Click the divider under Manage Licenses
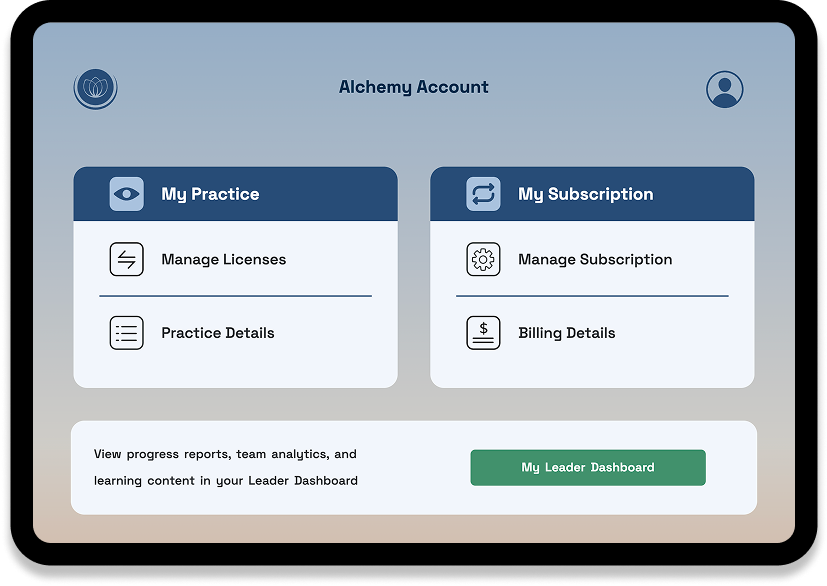This screenshot has width=827, height=586. [236, 296]
